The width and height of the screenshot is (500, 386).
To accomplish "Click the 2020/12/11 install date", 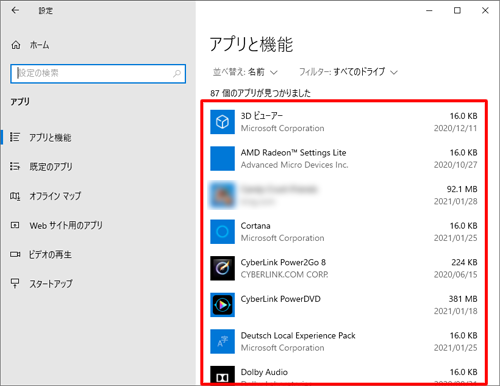I will [x=455, y=128].
